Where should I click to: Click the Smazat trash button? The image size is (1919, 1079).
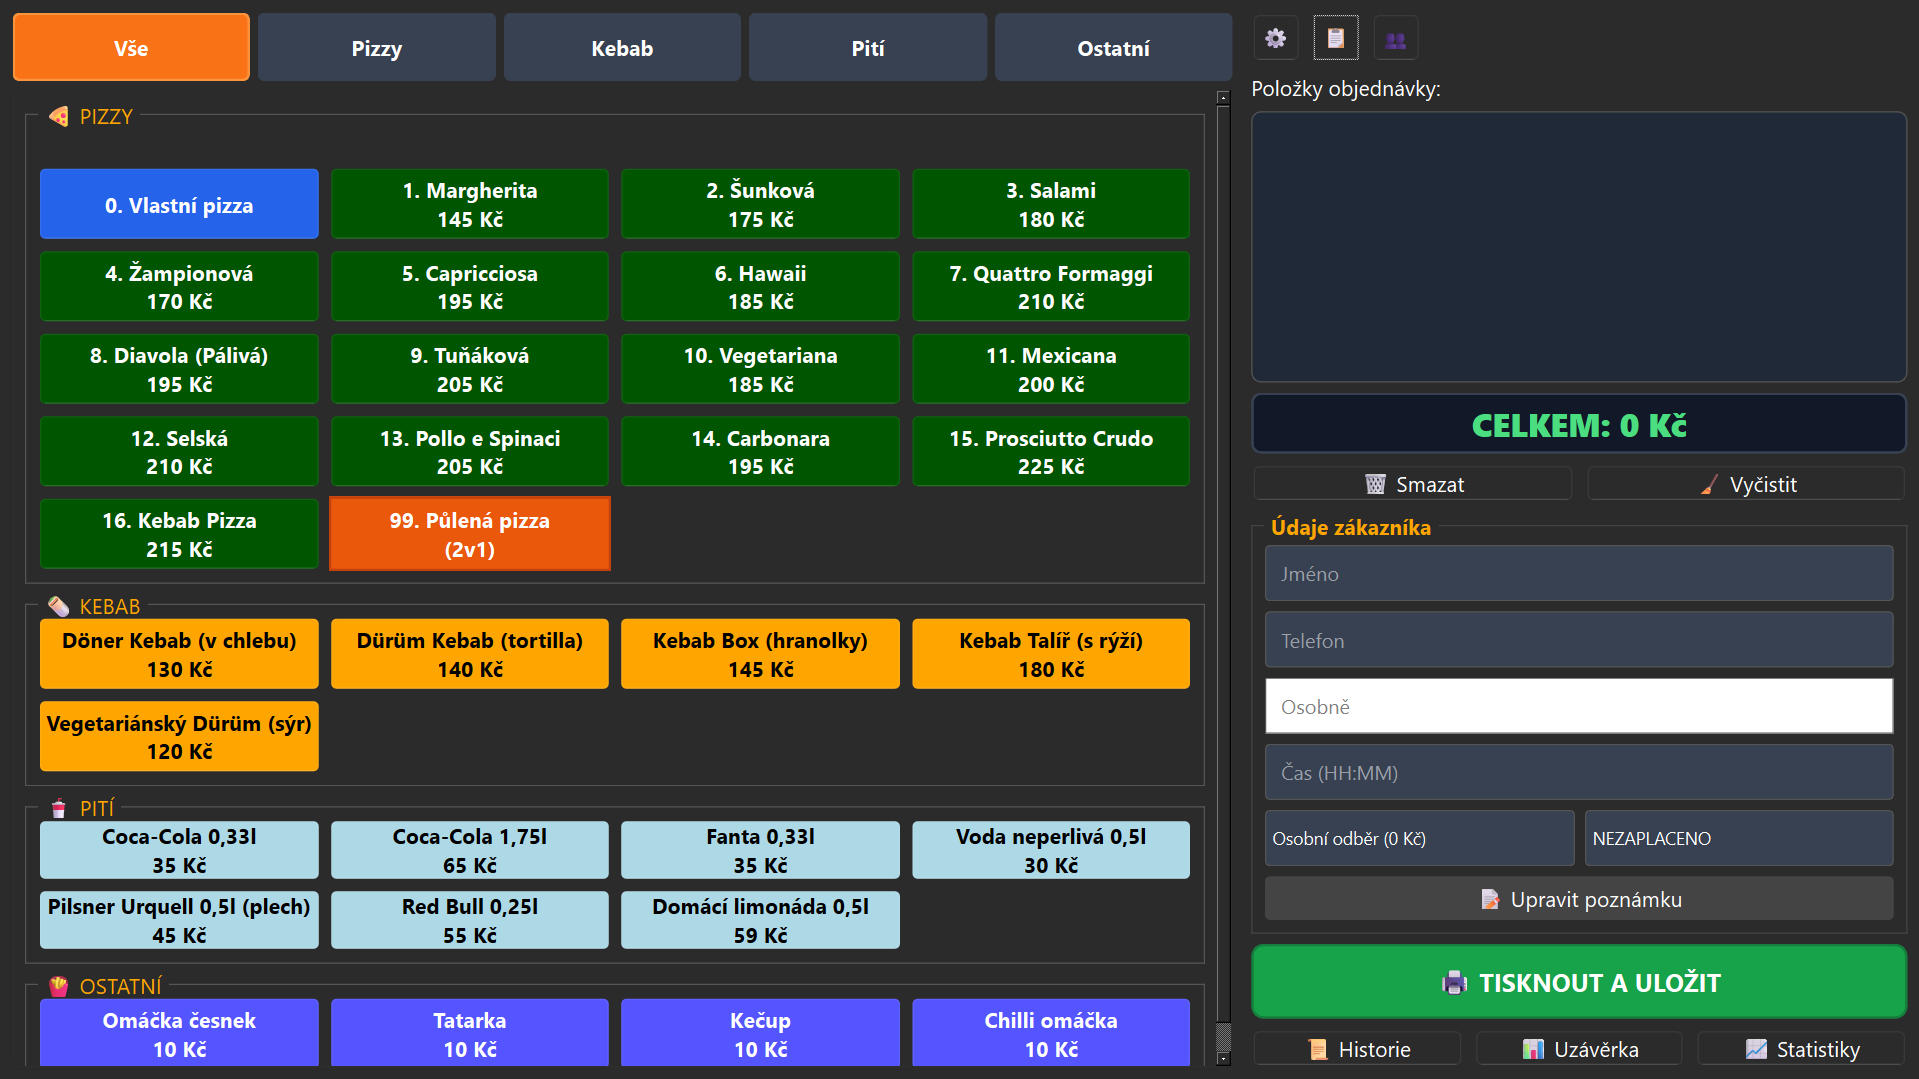pos(1412,484)
